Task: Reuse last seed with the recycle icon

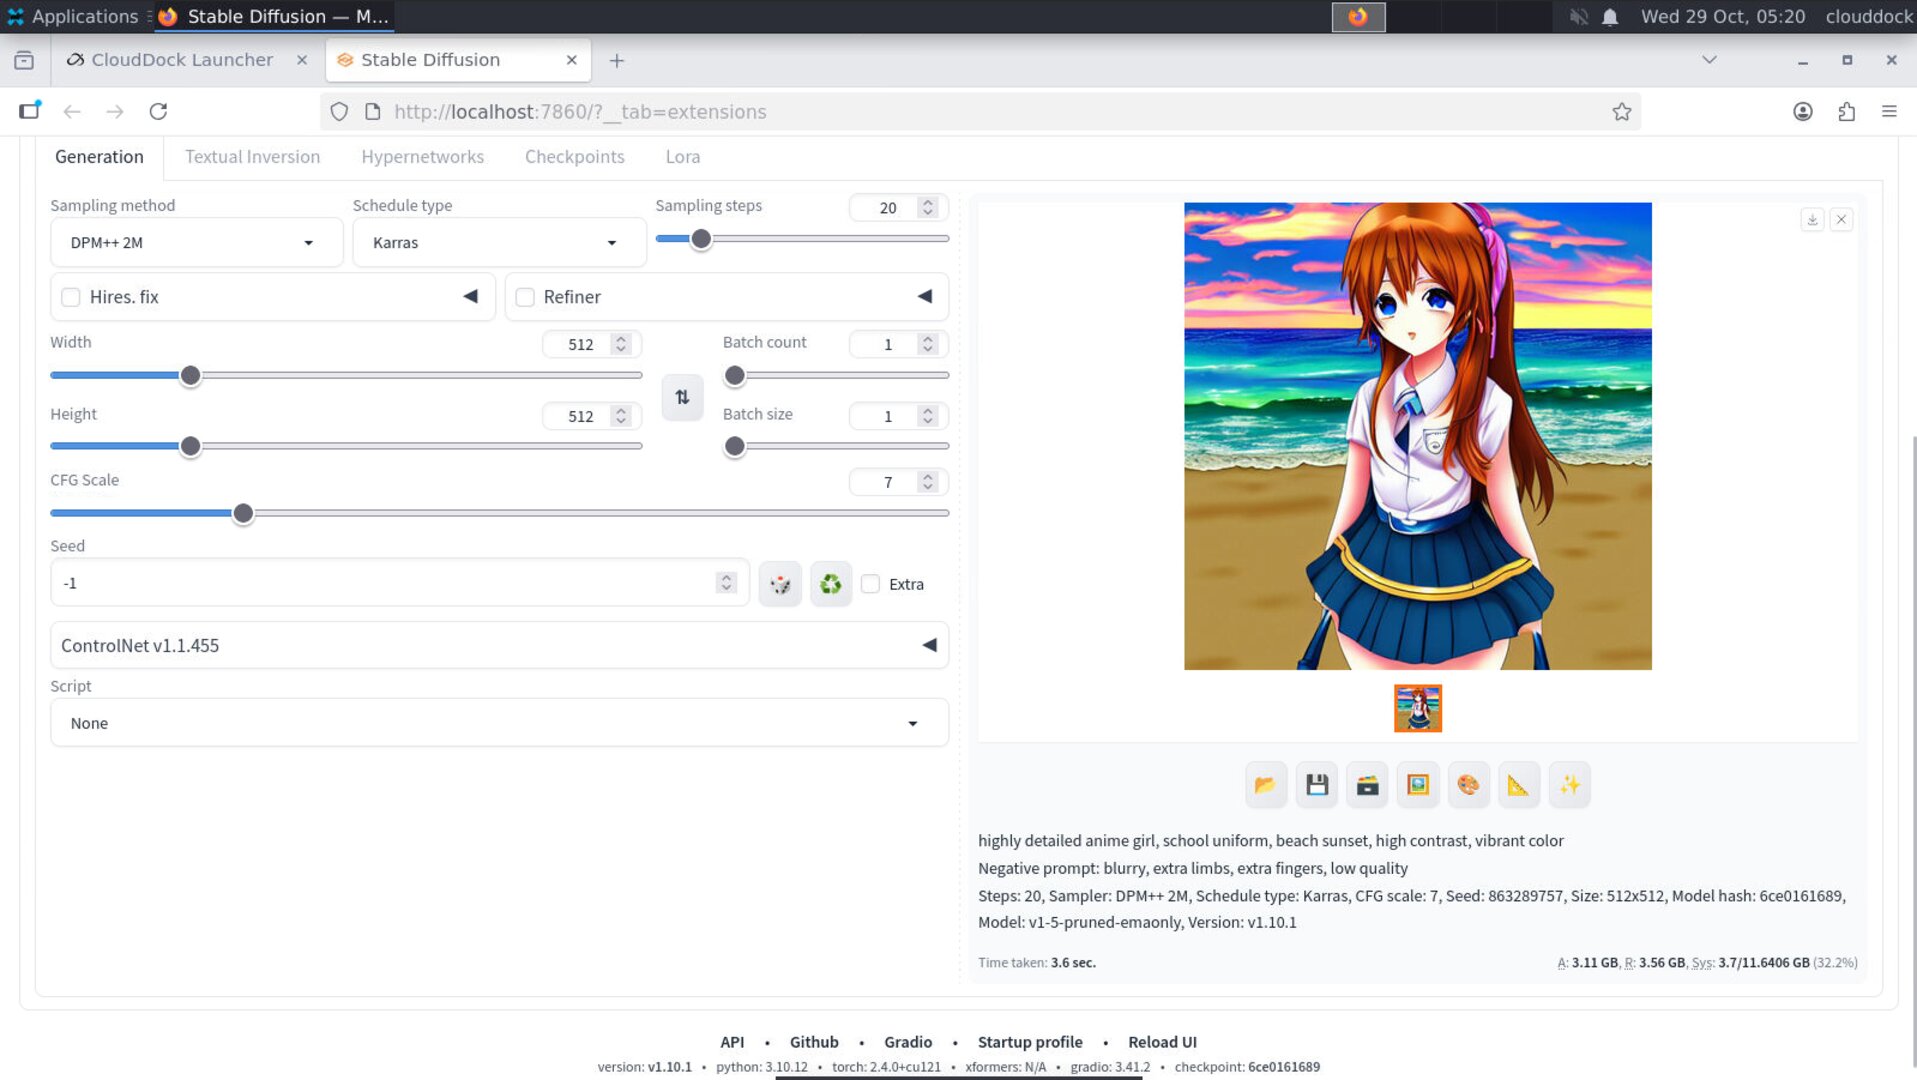Action: pos(830,583)
